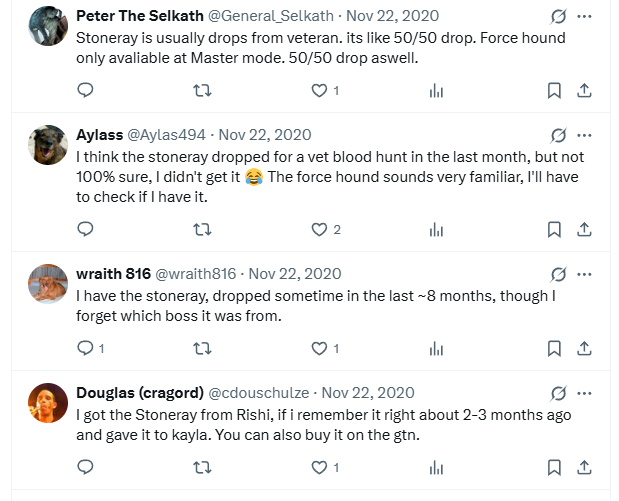Open more options menu on Aylass's tweet

[585, 135]
